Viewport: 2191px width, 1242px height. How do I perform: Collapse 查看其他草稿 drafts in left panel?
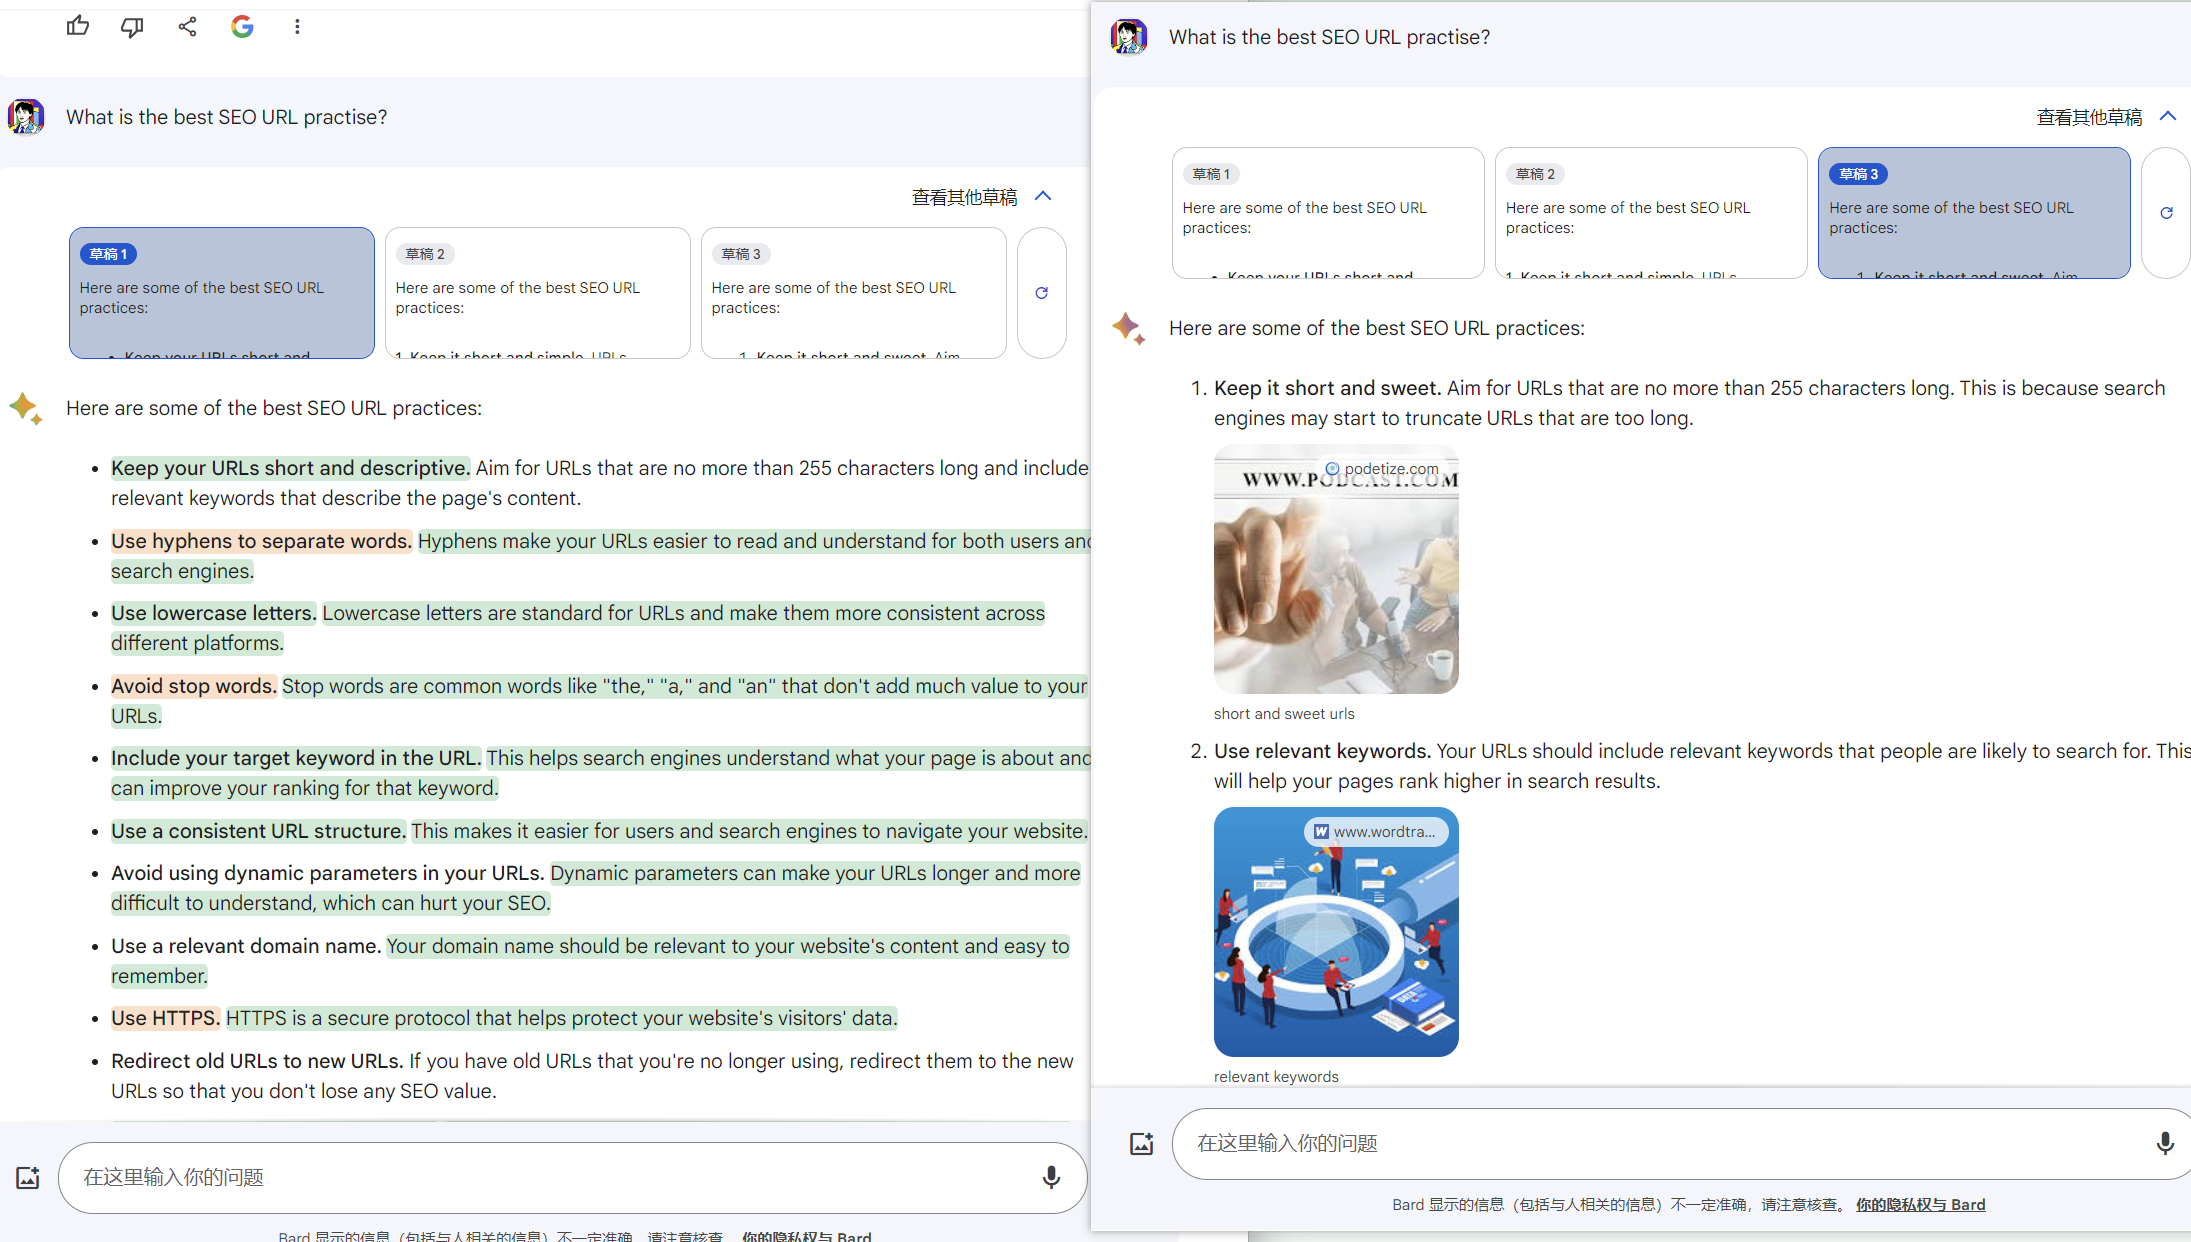(x=1043, y=196)
